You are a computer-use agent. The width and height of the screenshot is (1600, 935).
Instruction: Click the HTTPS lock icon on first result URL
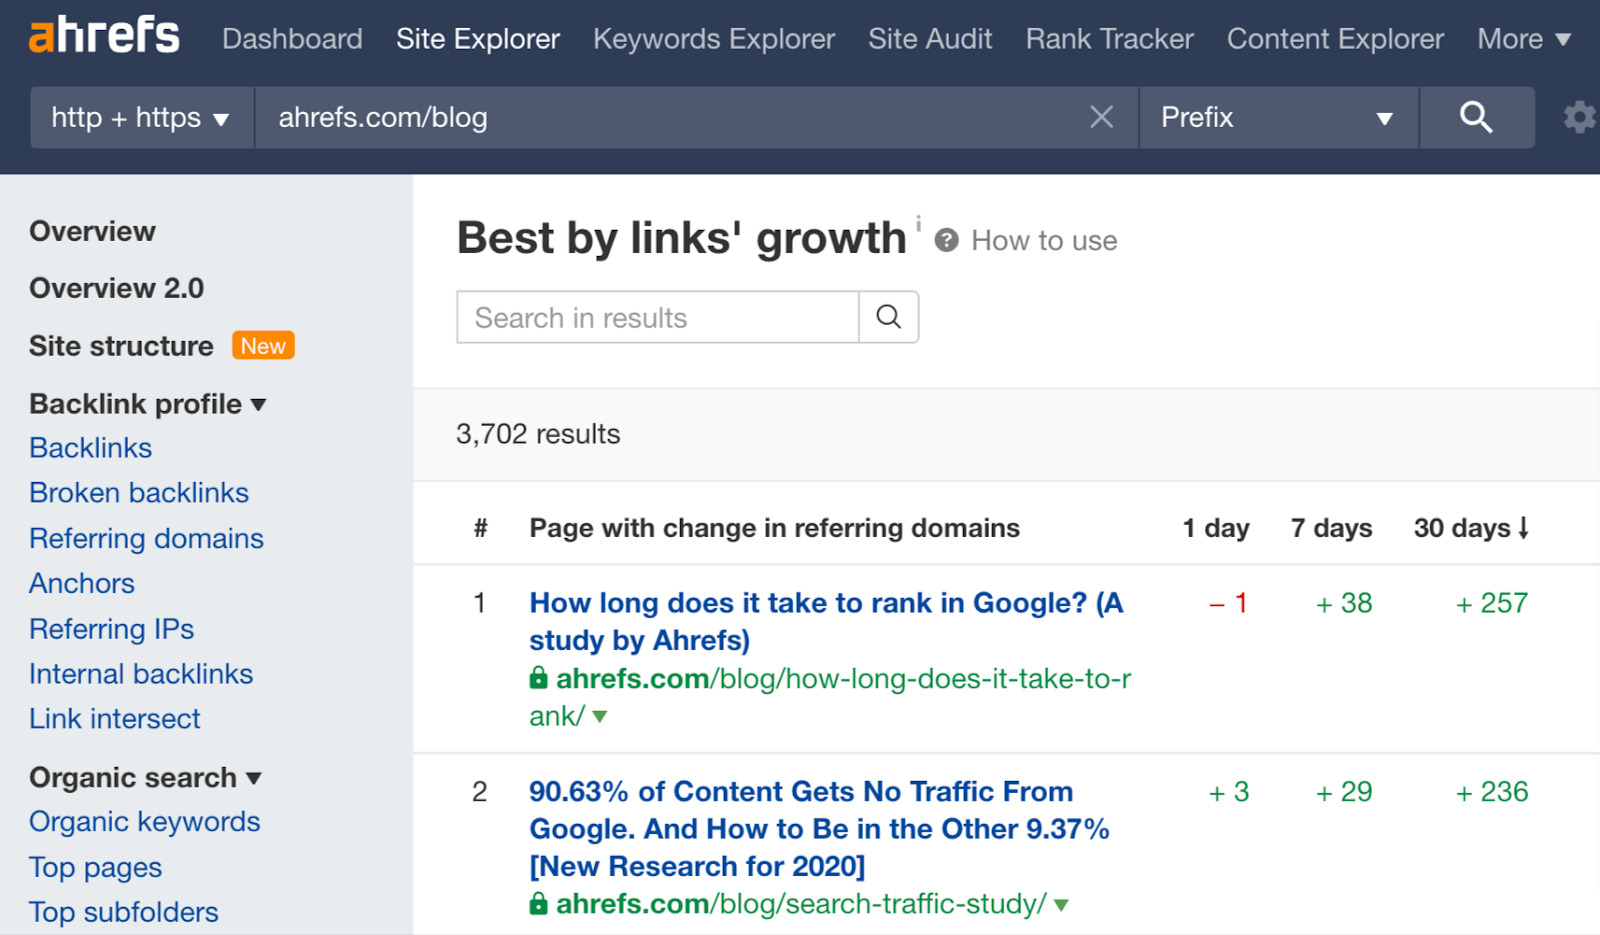click(538, 679)
